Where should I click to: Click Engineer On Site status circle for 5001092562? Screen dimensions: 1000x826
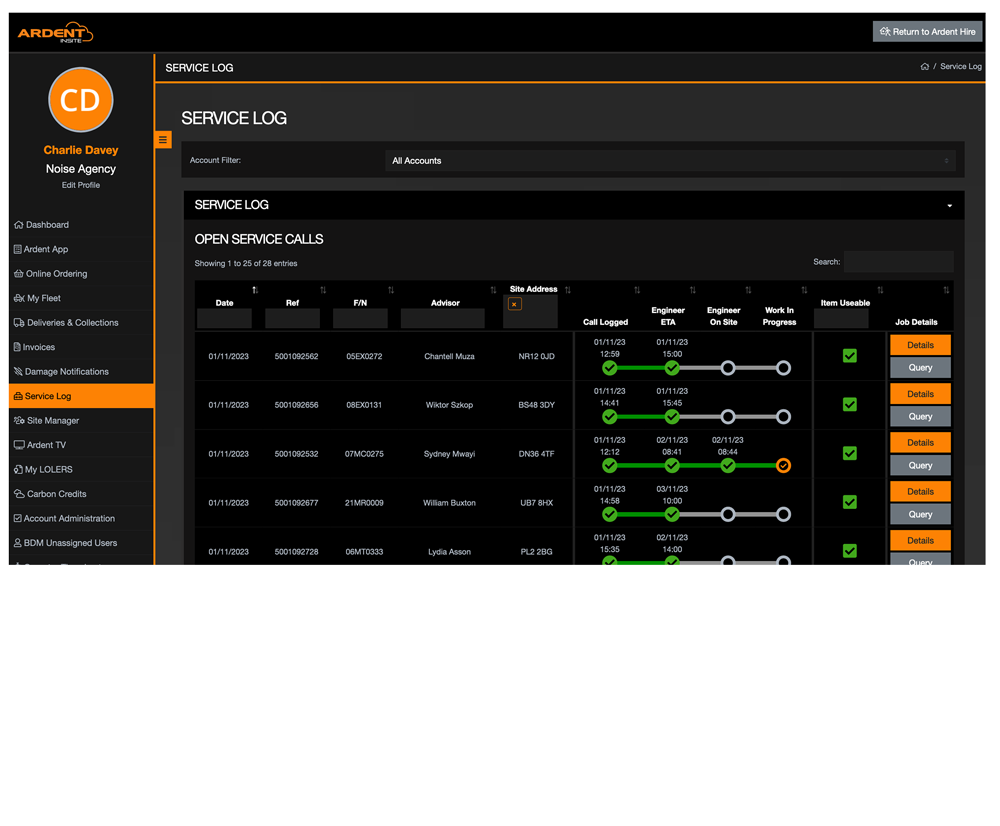pos(728,368)
